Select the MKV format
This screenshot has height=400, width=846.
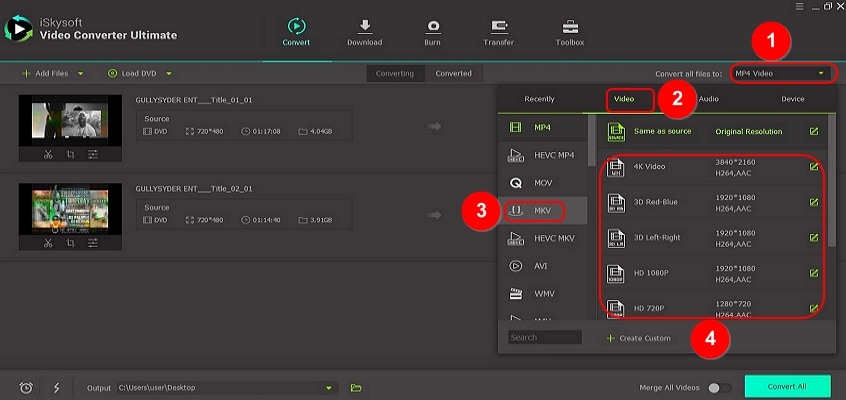542,211
